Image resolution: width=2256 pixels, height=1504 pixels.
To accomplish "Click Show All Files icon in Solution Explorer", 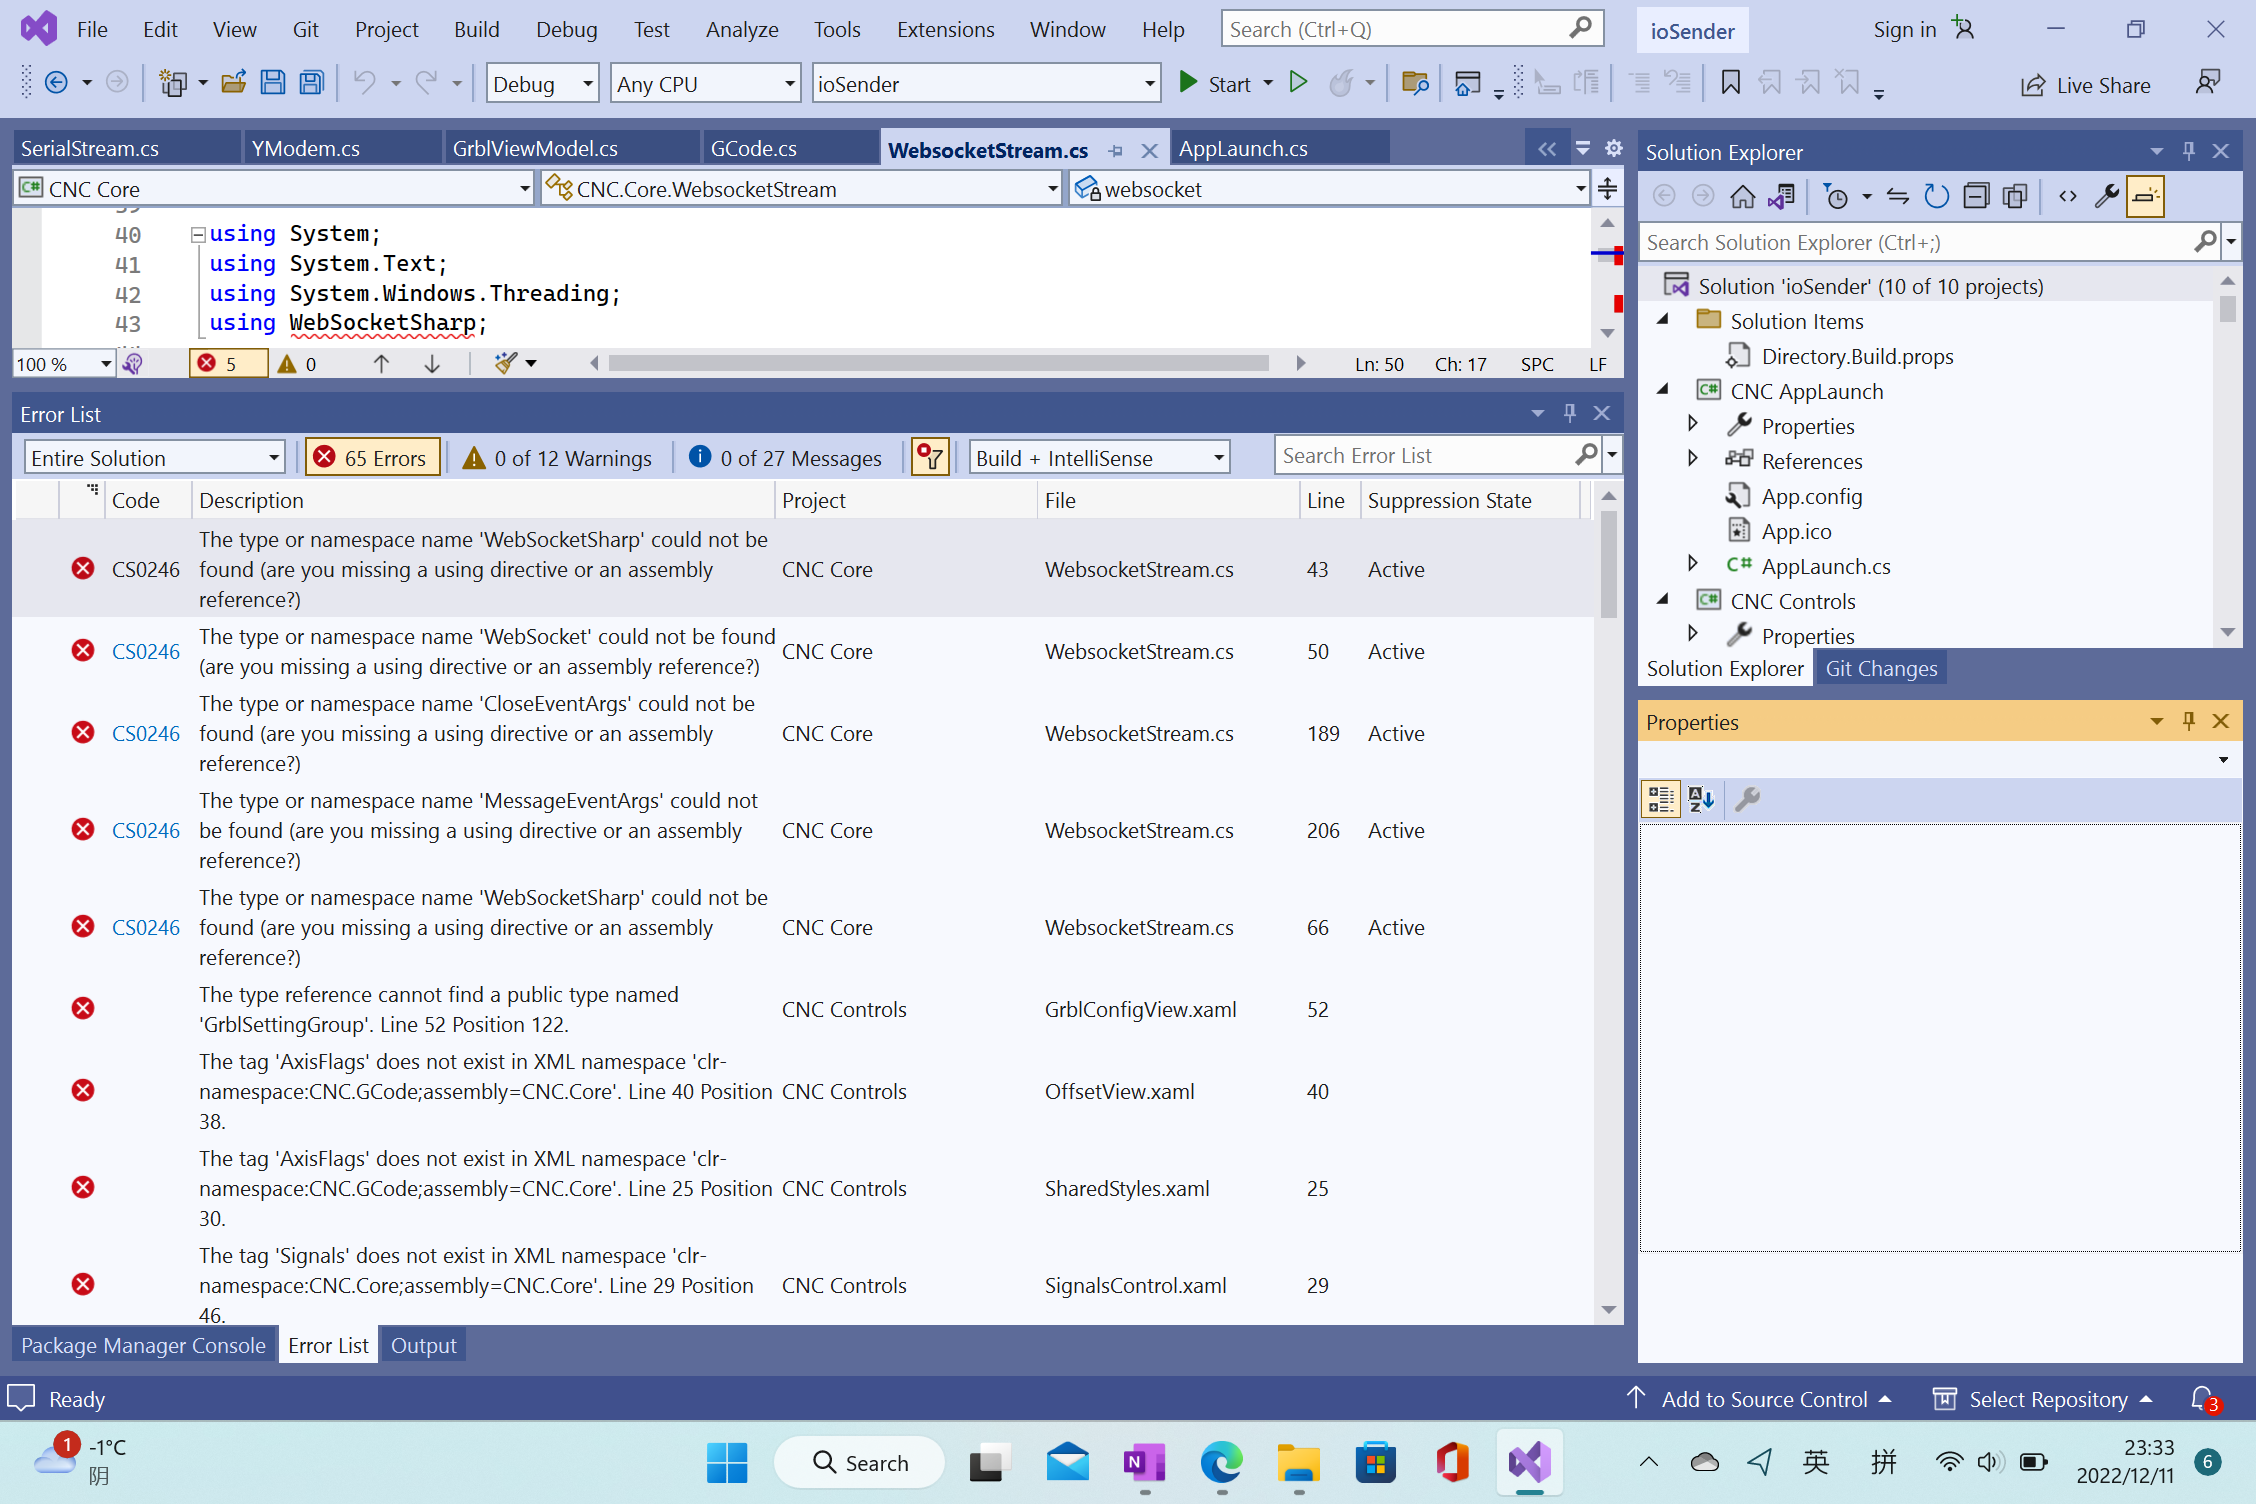I will click(x=2015, y=196).
